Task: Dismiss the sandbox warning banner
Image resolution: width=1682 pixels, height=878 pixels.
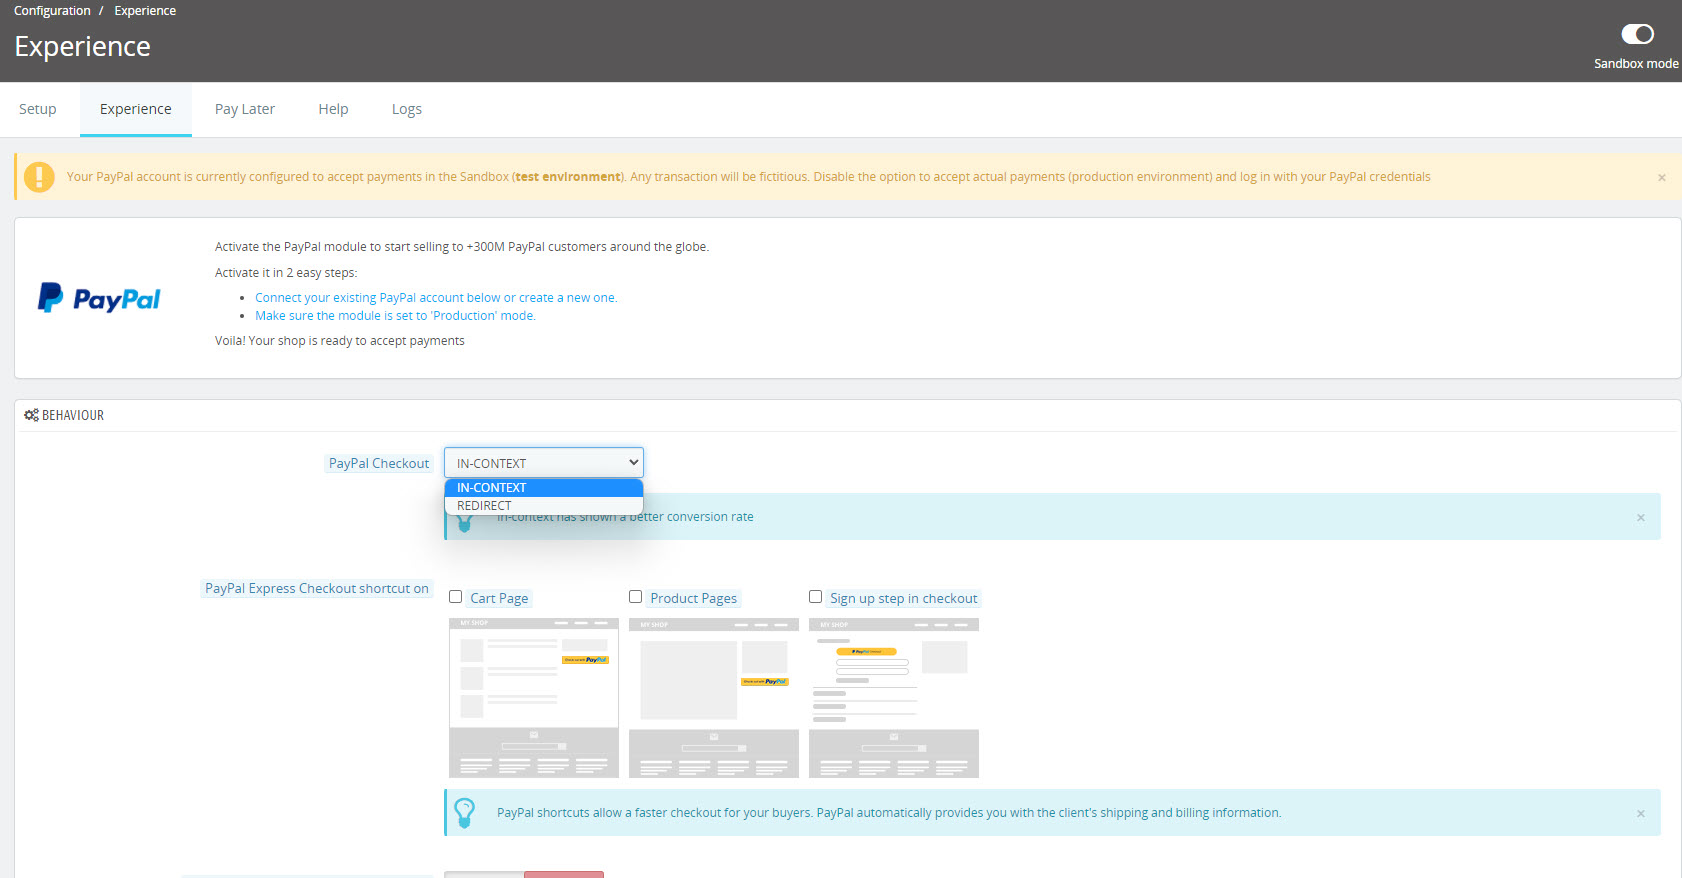Action: click(x=1661, y=178)
